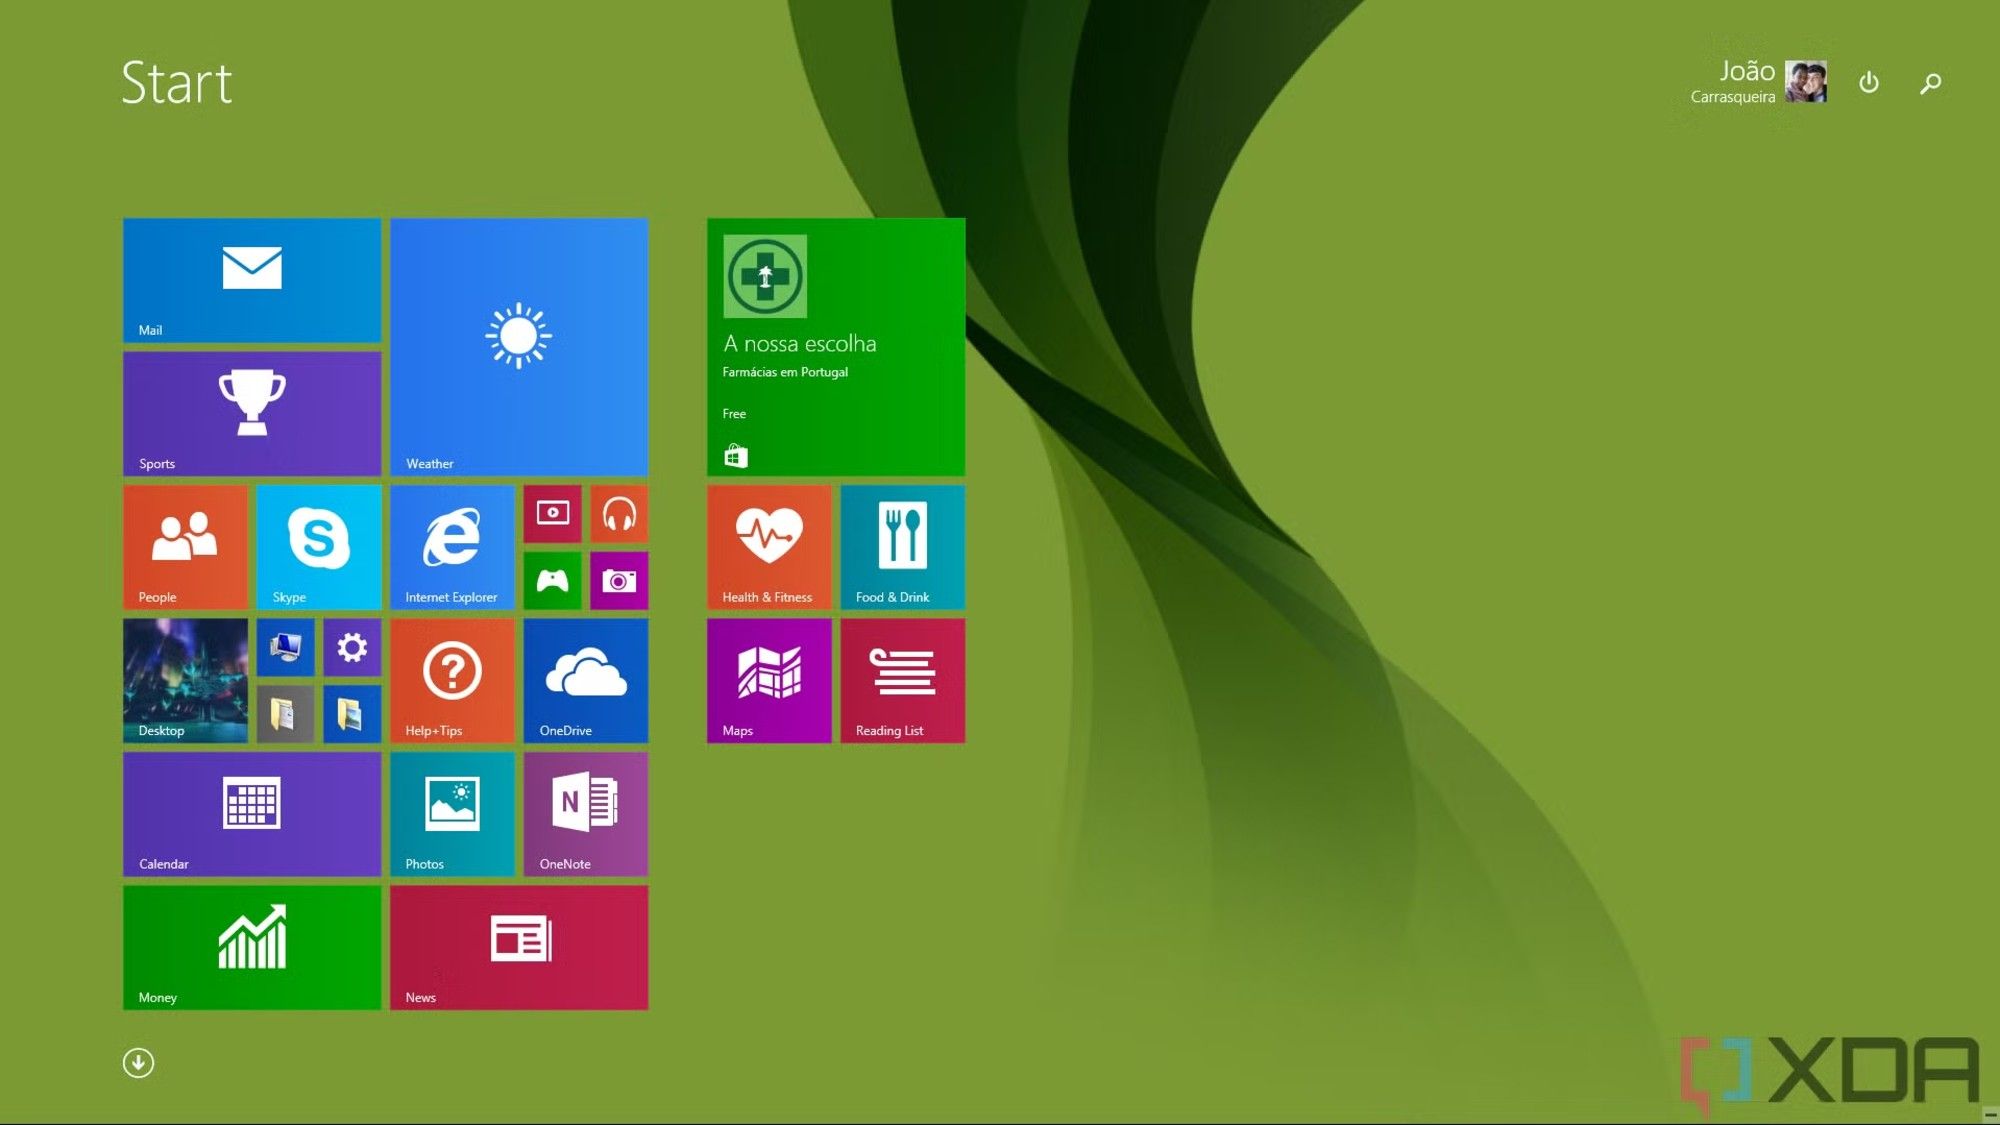Viewport: 2000px width, 1125px height.
Task: Open the Help+Tips tile
Action: (452, 680)
